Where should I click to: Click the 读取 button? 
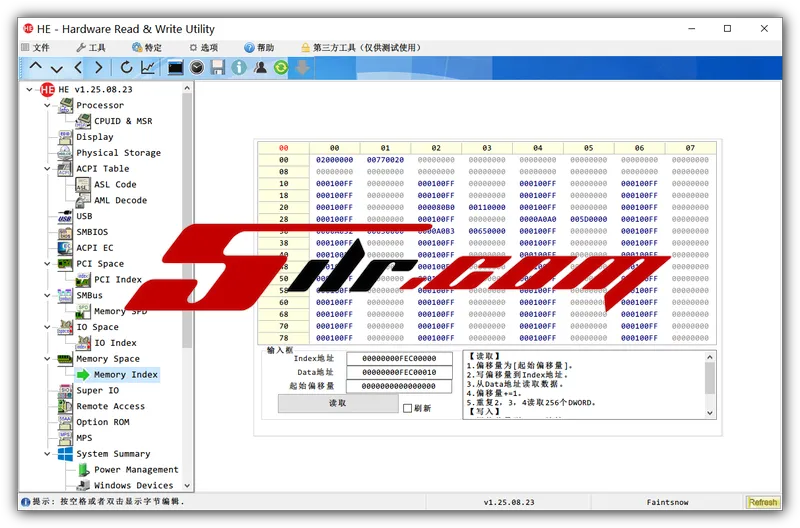point(338,403)
